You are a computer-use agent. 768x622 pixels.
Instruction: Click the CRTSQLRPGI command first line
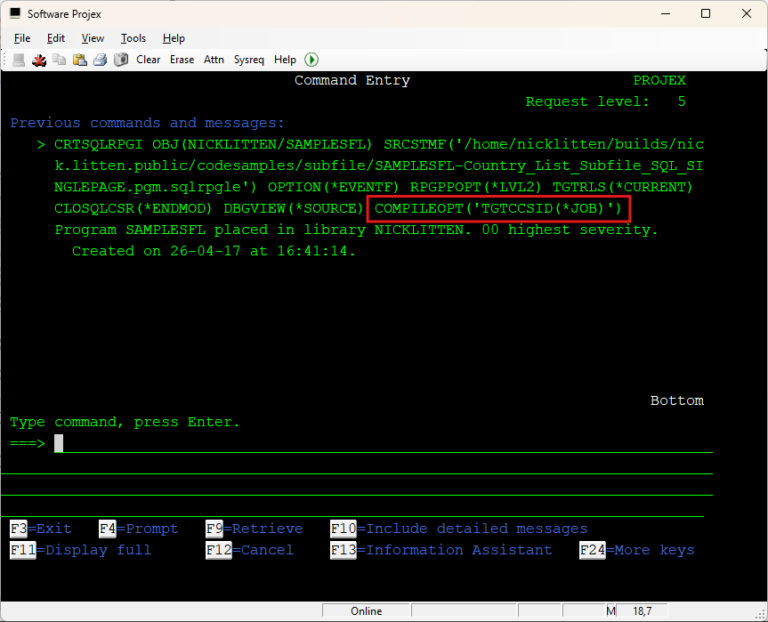pos(379,144)
